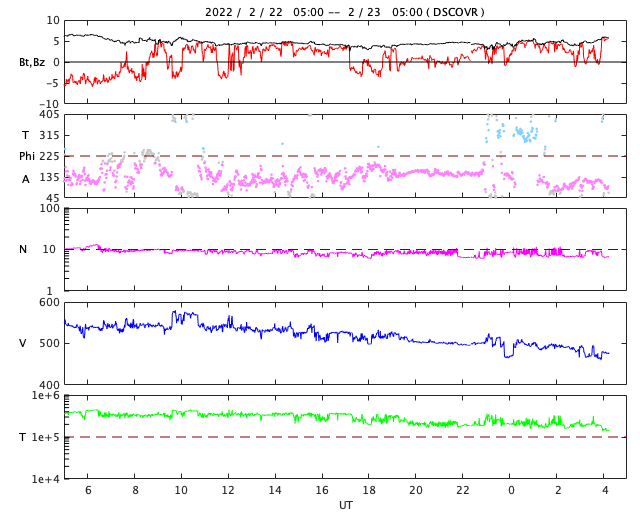
Task: Select the '1e+4' temperature tick
Action: pos(46,479)
